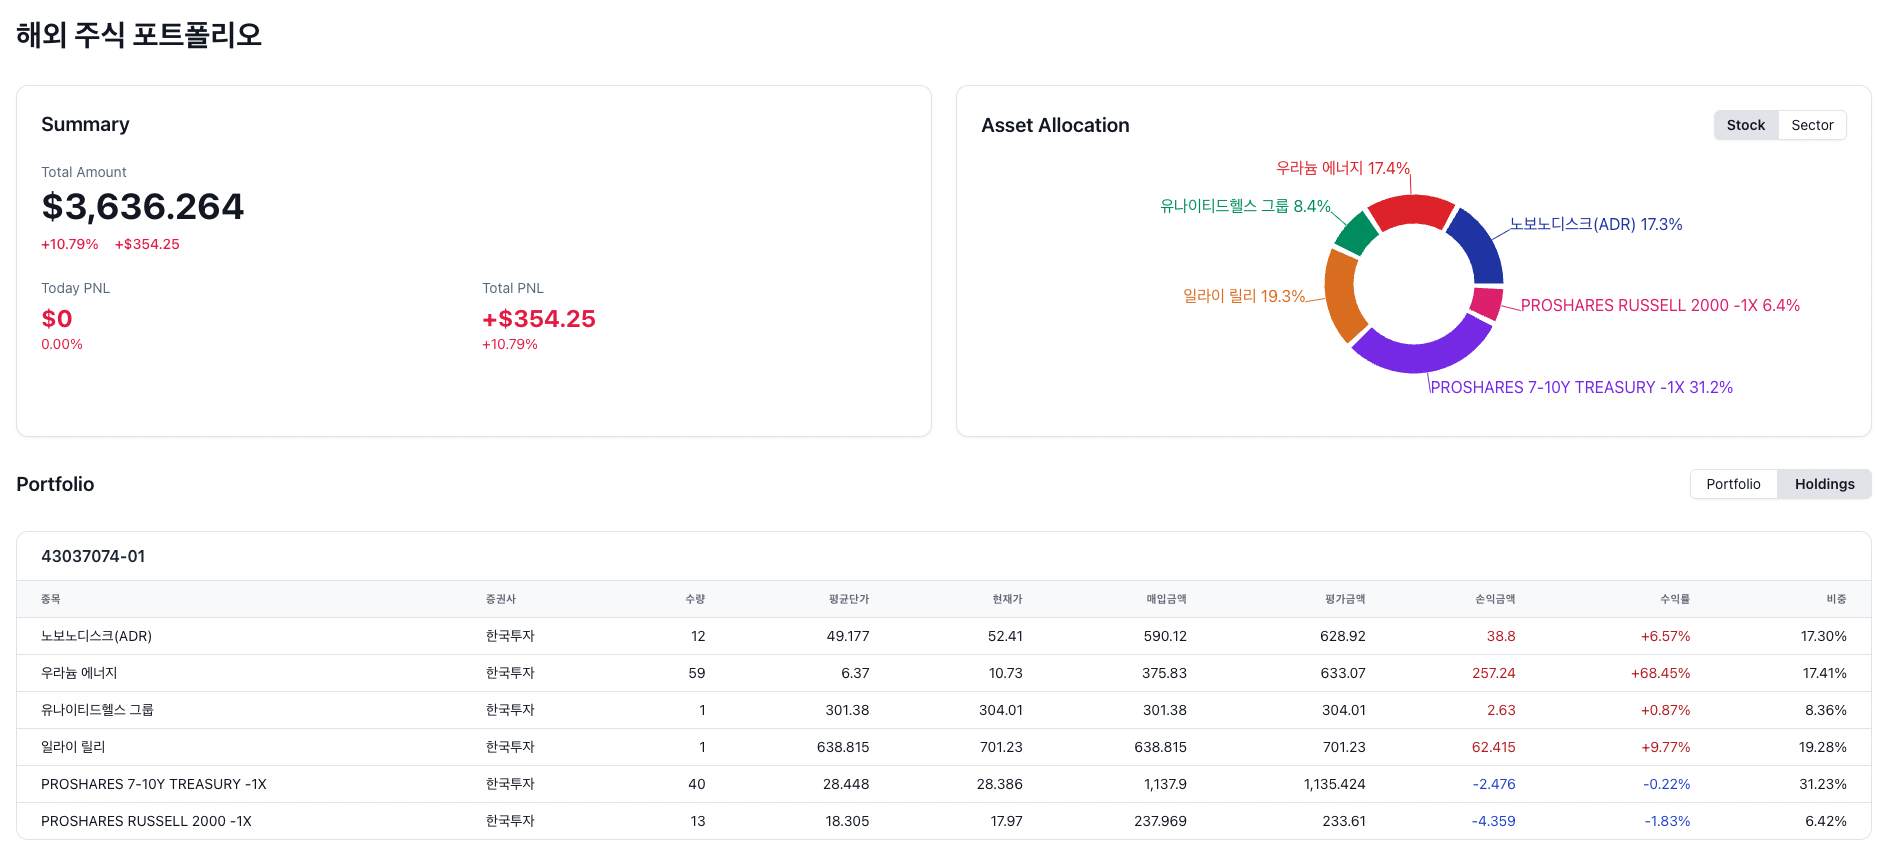Click the green 유나이티드헬스 donut segment
Viewport: 1894px width, 864px height.
pyautogui.click(x=1357, y=232)
